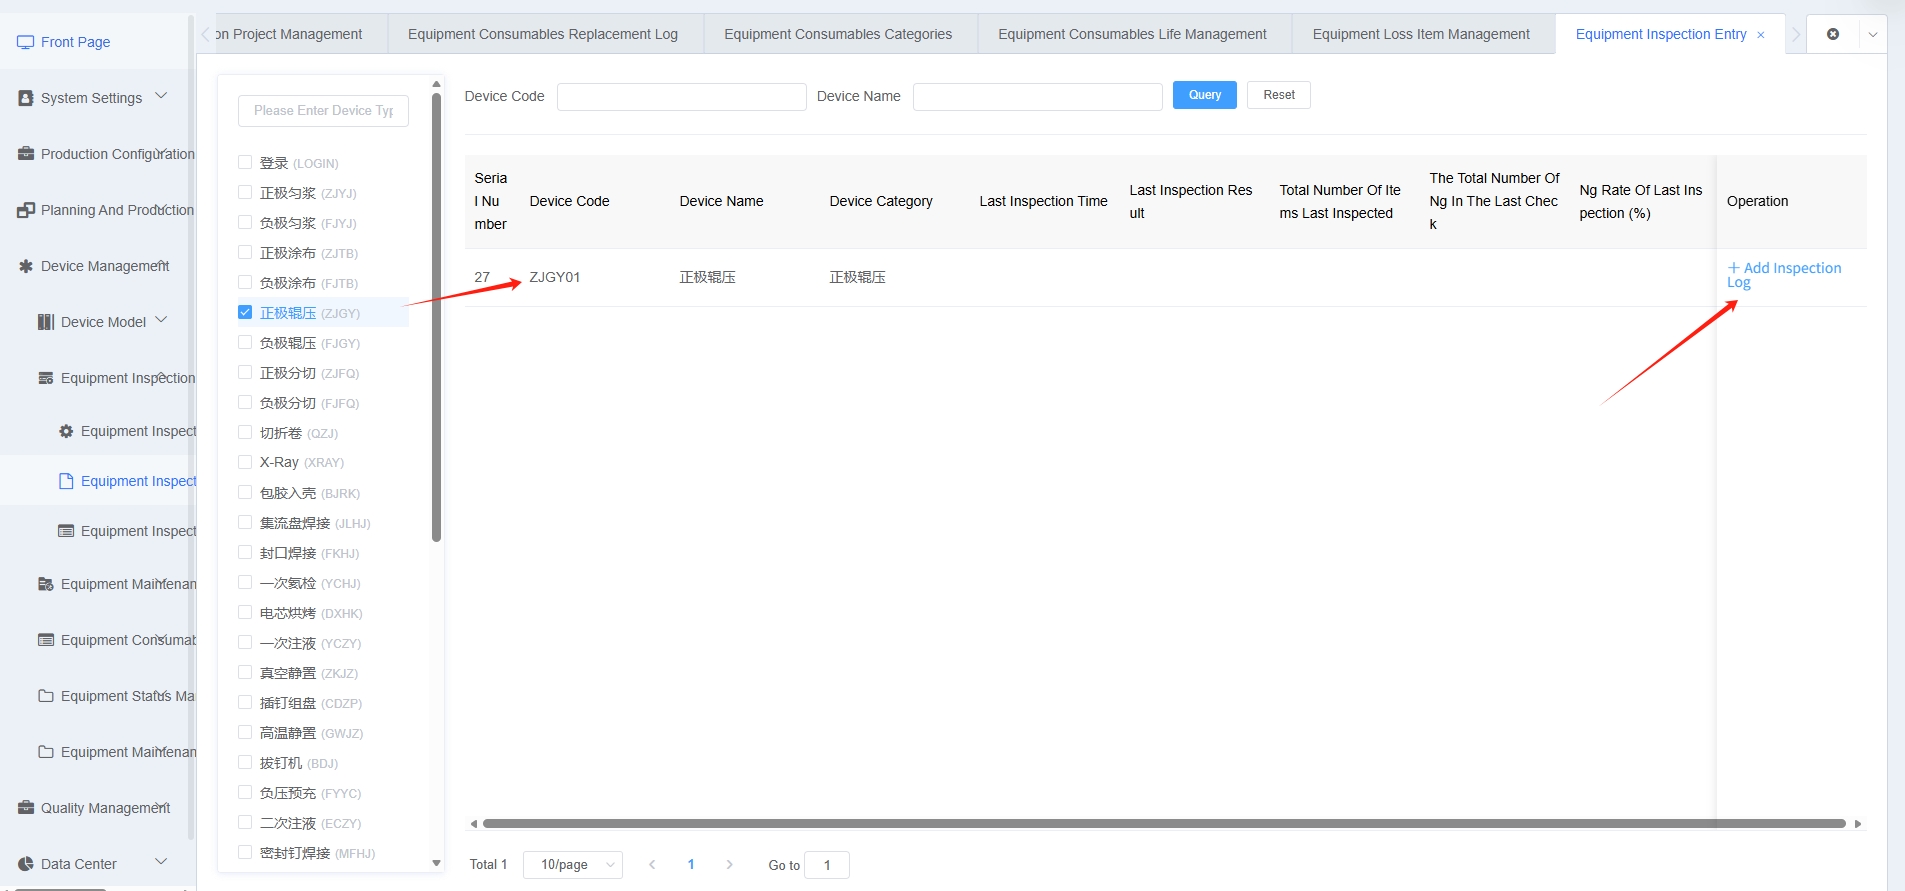Expand the Production Configuration menu

pyautogui.click(x=161, y=152)
